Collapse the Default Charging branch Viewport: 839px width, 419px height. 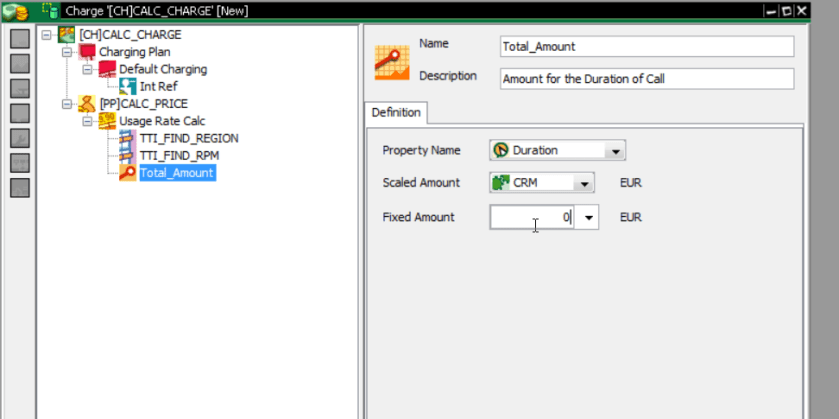click(x=87, y=70)
